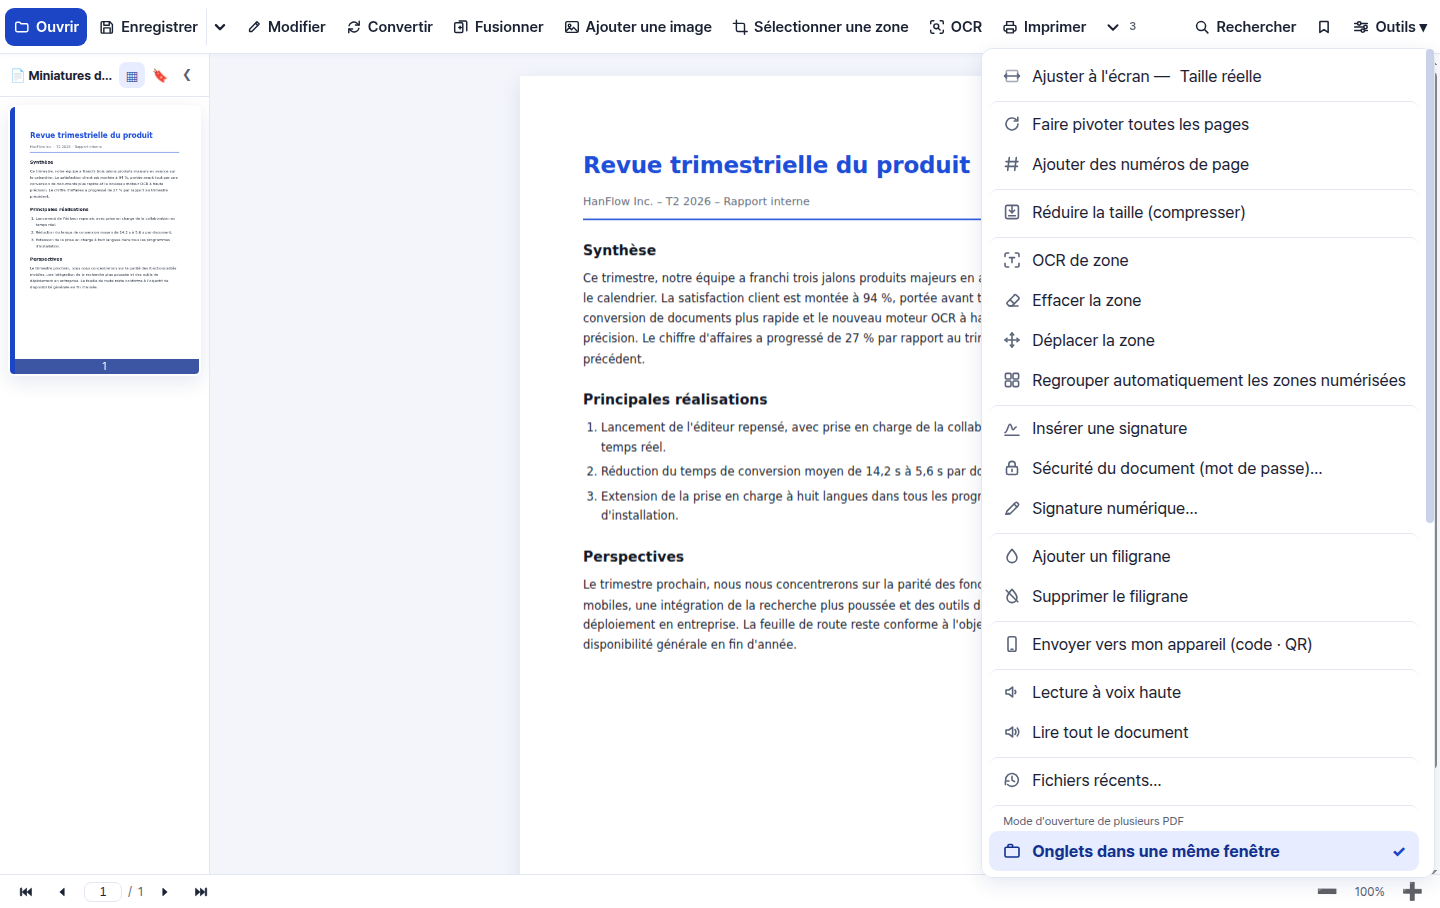This screenshot has height=908, width=1440.
Task: Choose Taille réelle in the menu
Action: (1220, 76)
